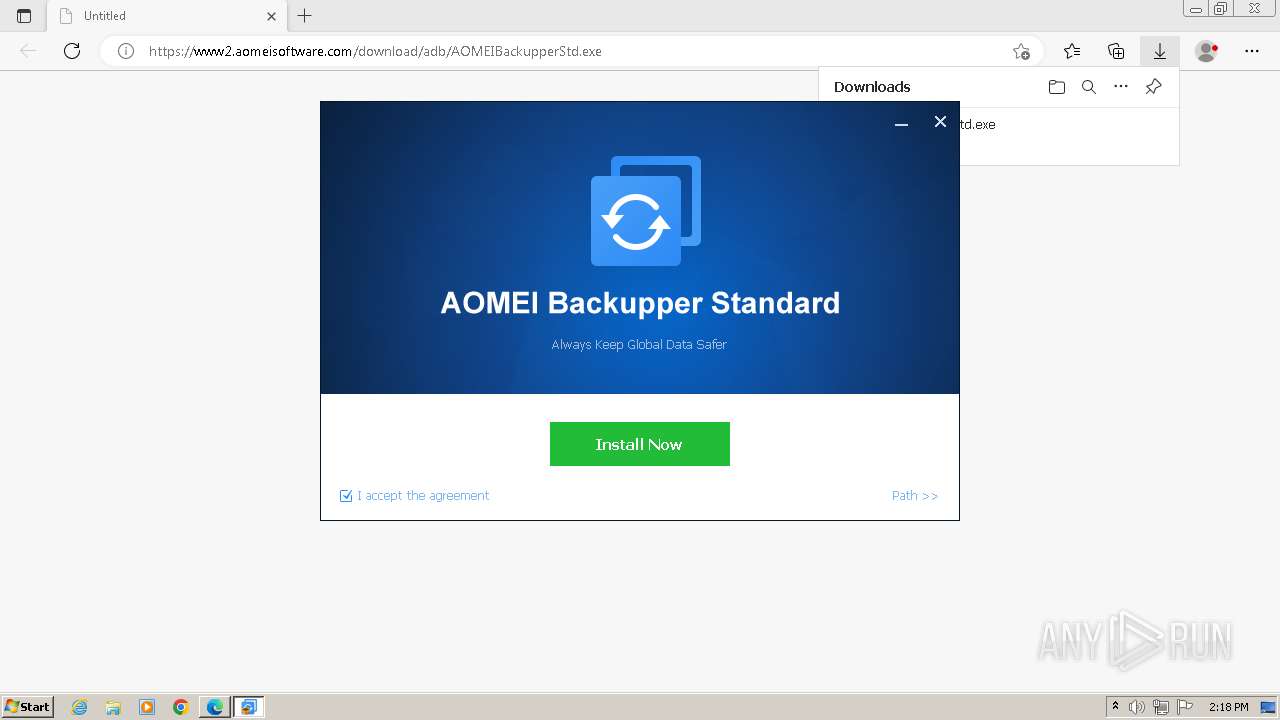This screenshot has height=720, width=1280.
Task: Pin the Downloads panel
Action: click(1153, 87)
